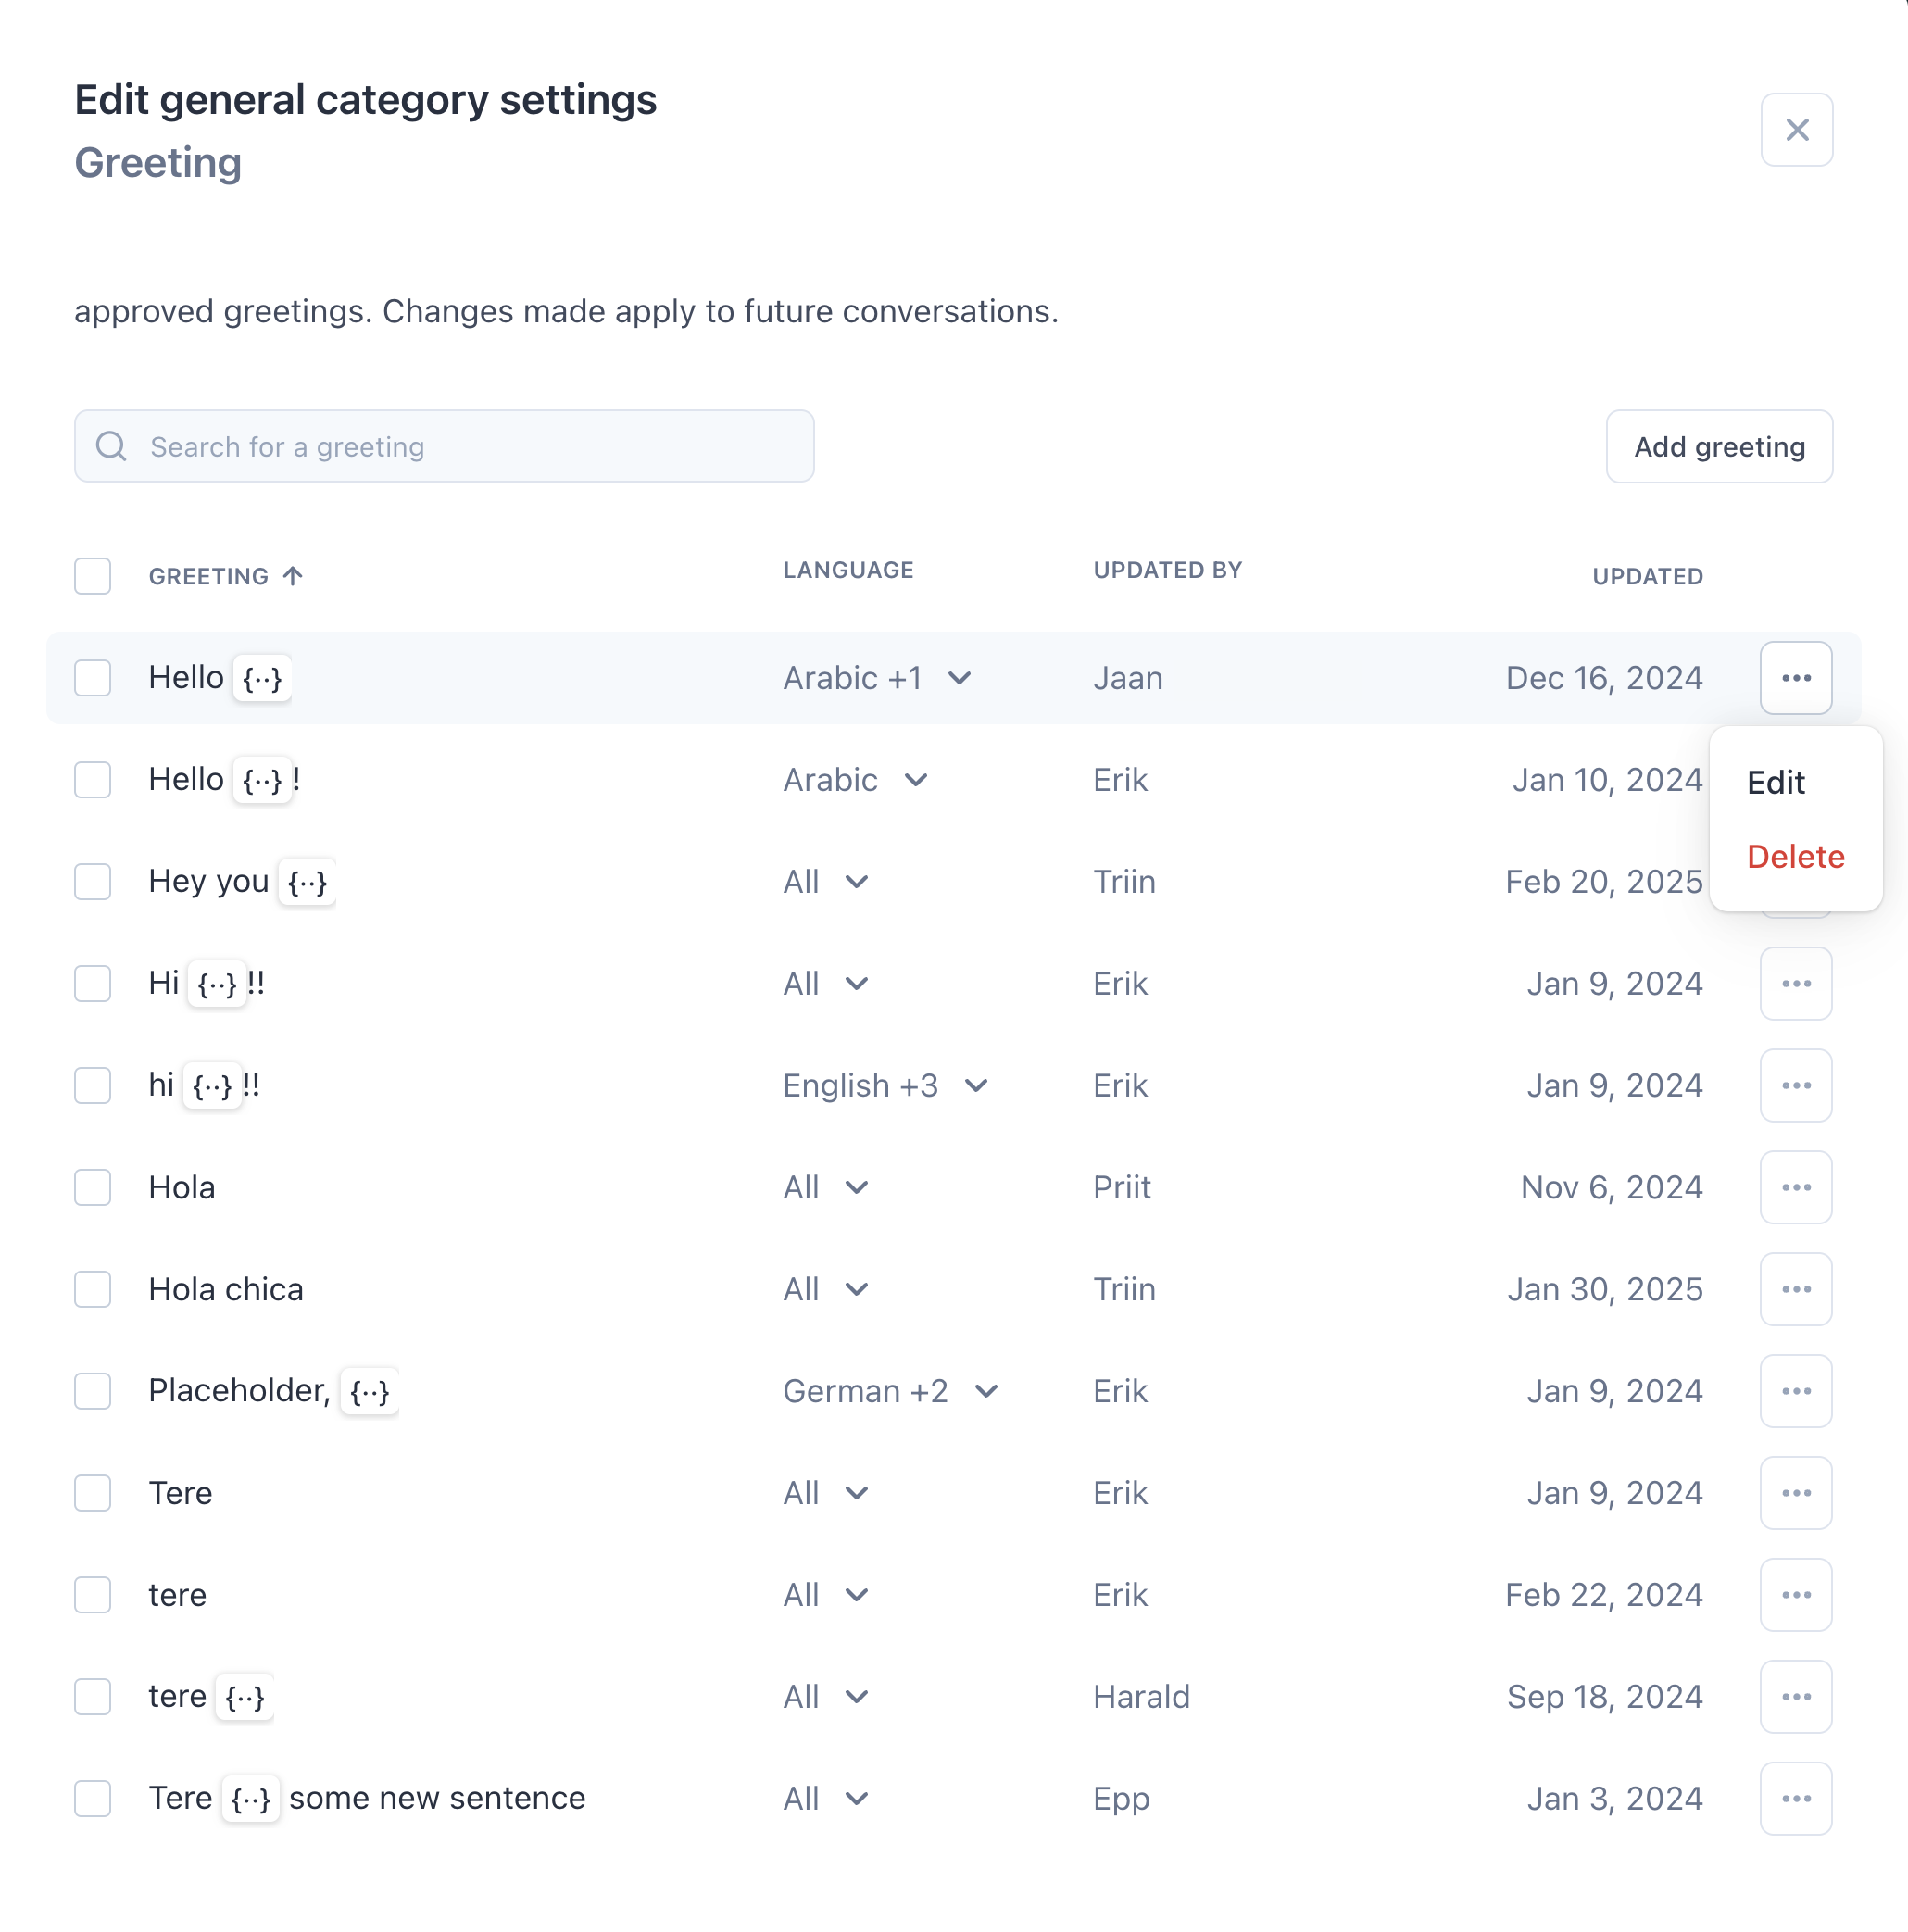Focus the Search for a greeting field
Viewport: 1908px width, 1932px height.
(444, 446)
